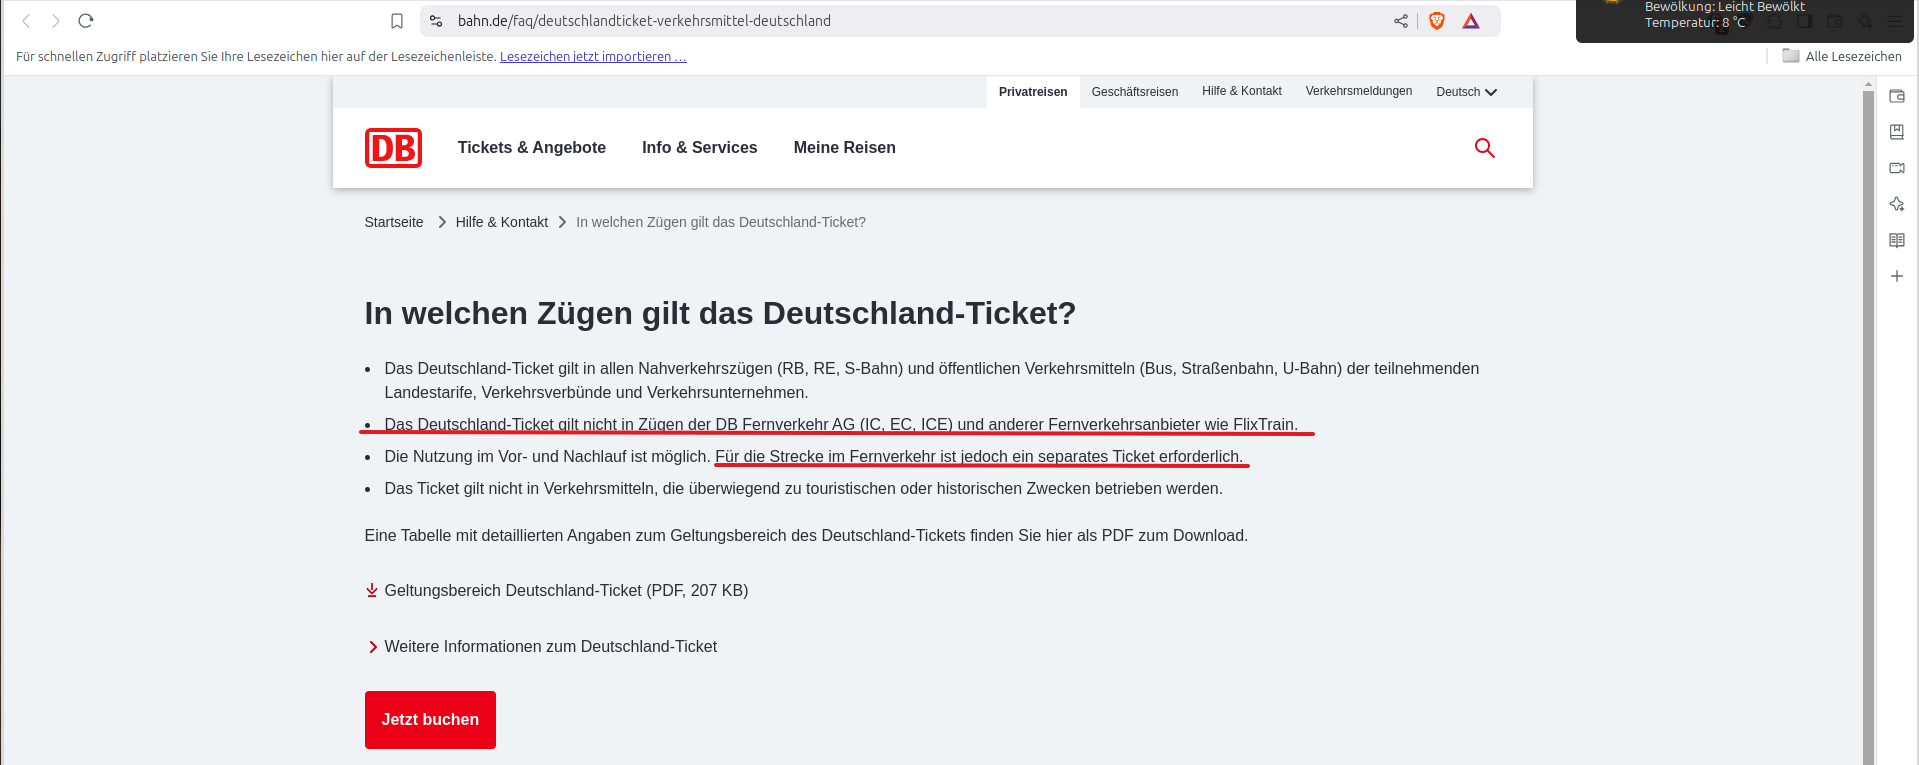
Task: Click bullet text mentioning FlixTrain
Action: click(841, 425)
